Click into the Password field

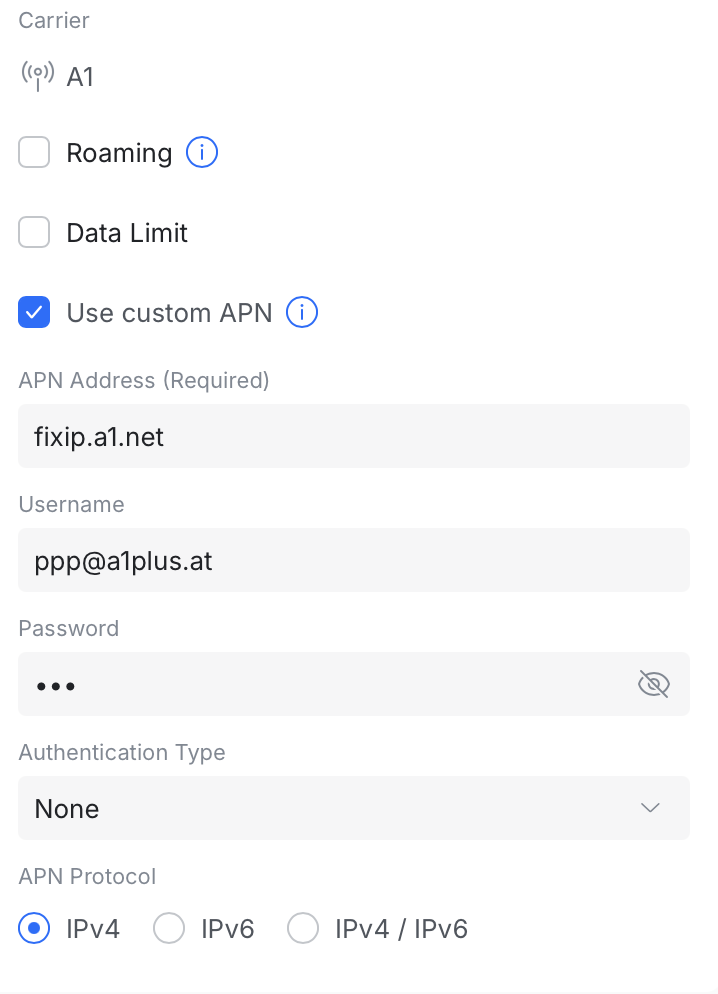pyautogui.click(x=320, y=684)
